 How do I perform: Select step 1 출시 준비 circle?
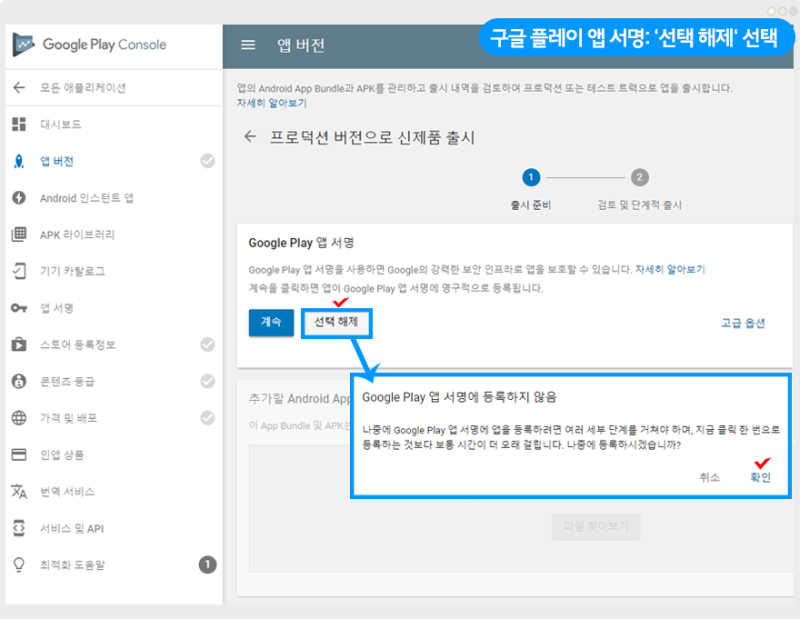point(531,178)
